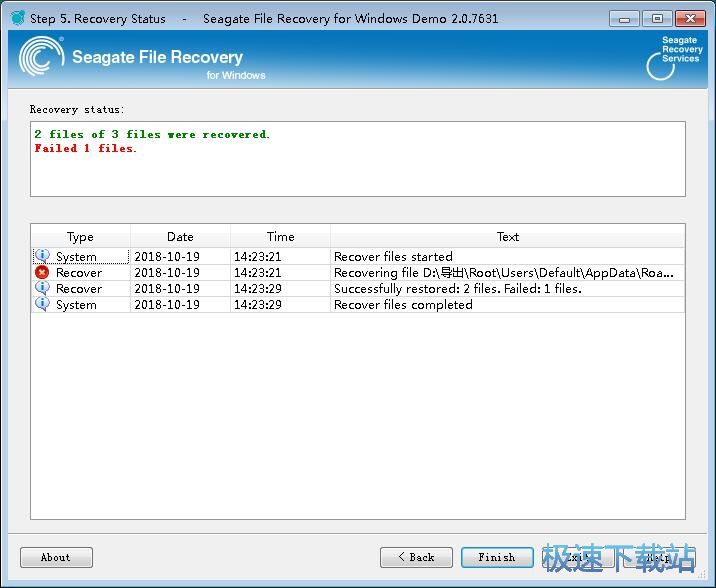Maximize the Seagate File Recovery window
Image resolution: width=716 pixels, height=588 pixels.
[x=657, y=19]
